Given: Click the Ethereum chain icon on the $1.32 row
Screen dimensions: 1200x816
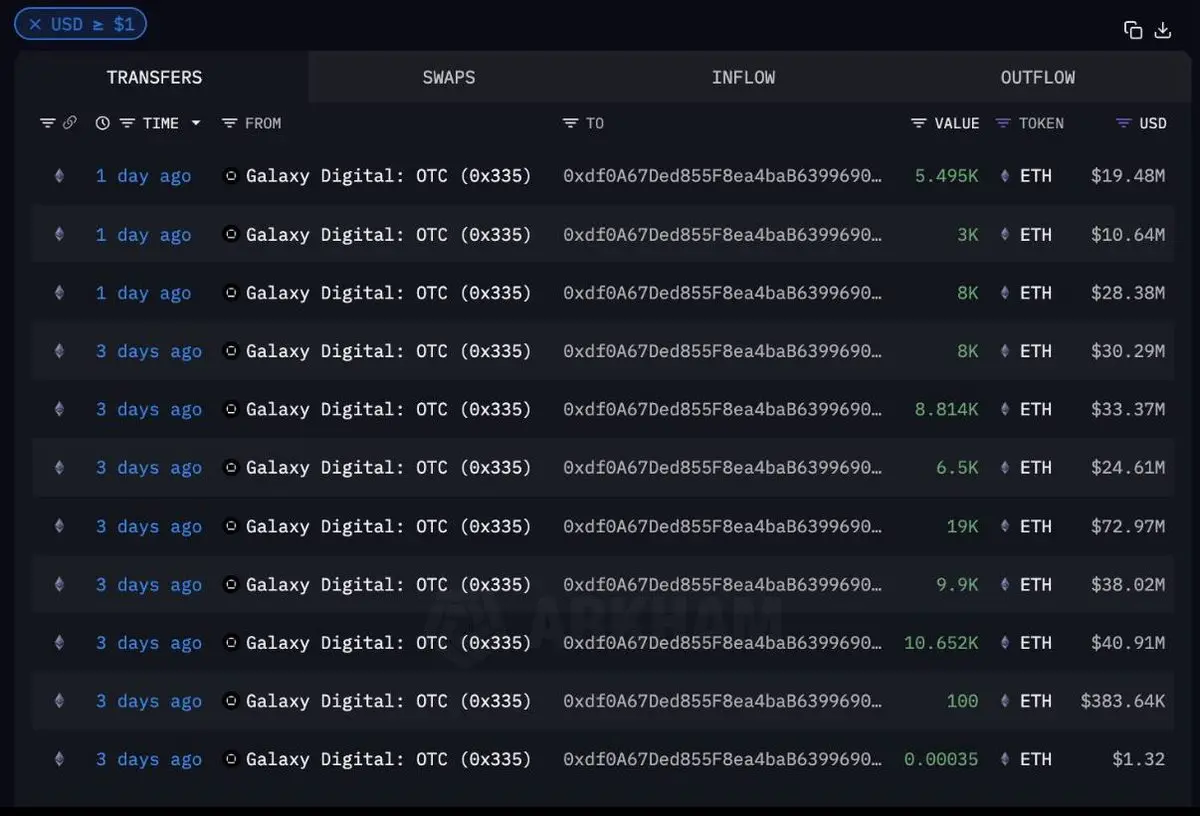Looking at the screenshot, I should click(x=59, y=759).
